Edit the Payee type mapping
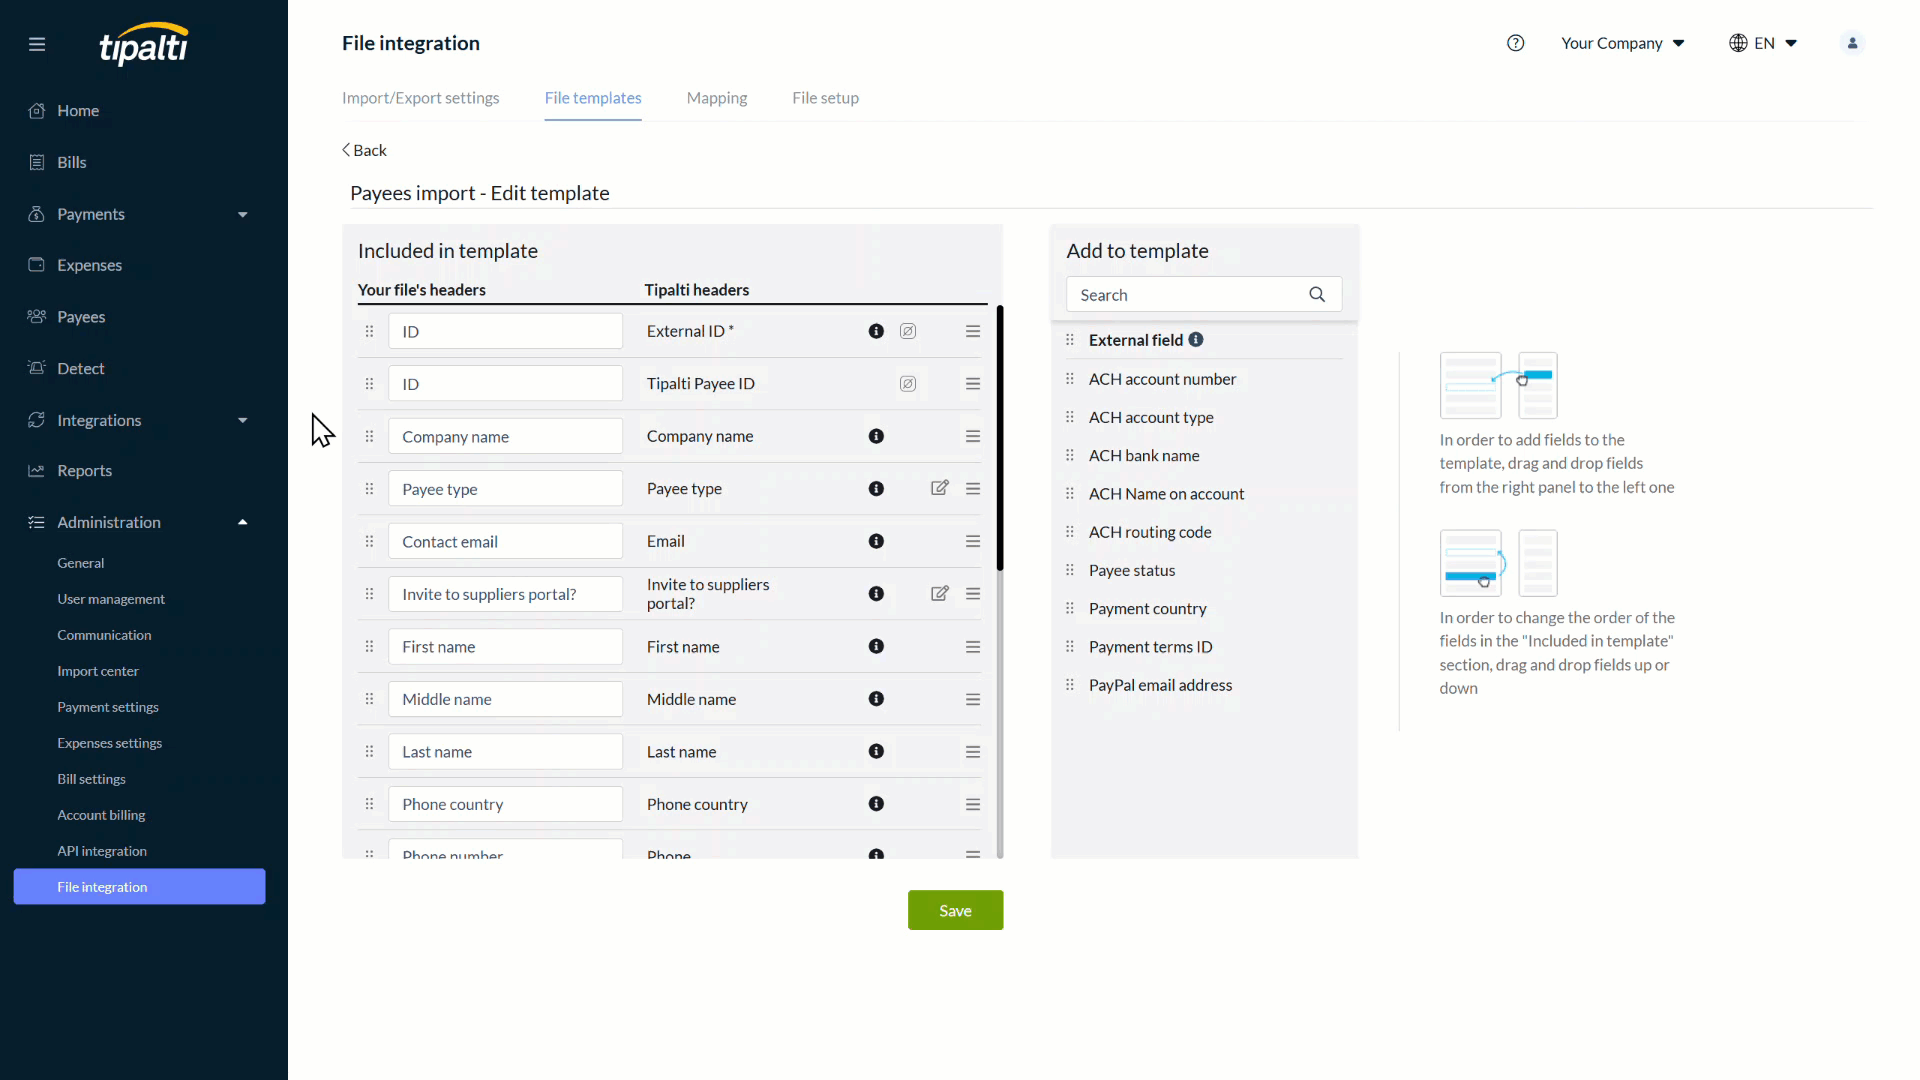 pos(940,488)
